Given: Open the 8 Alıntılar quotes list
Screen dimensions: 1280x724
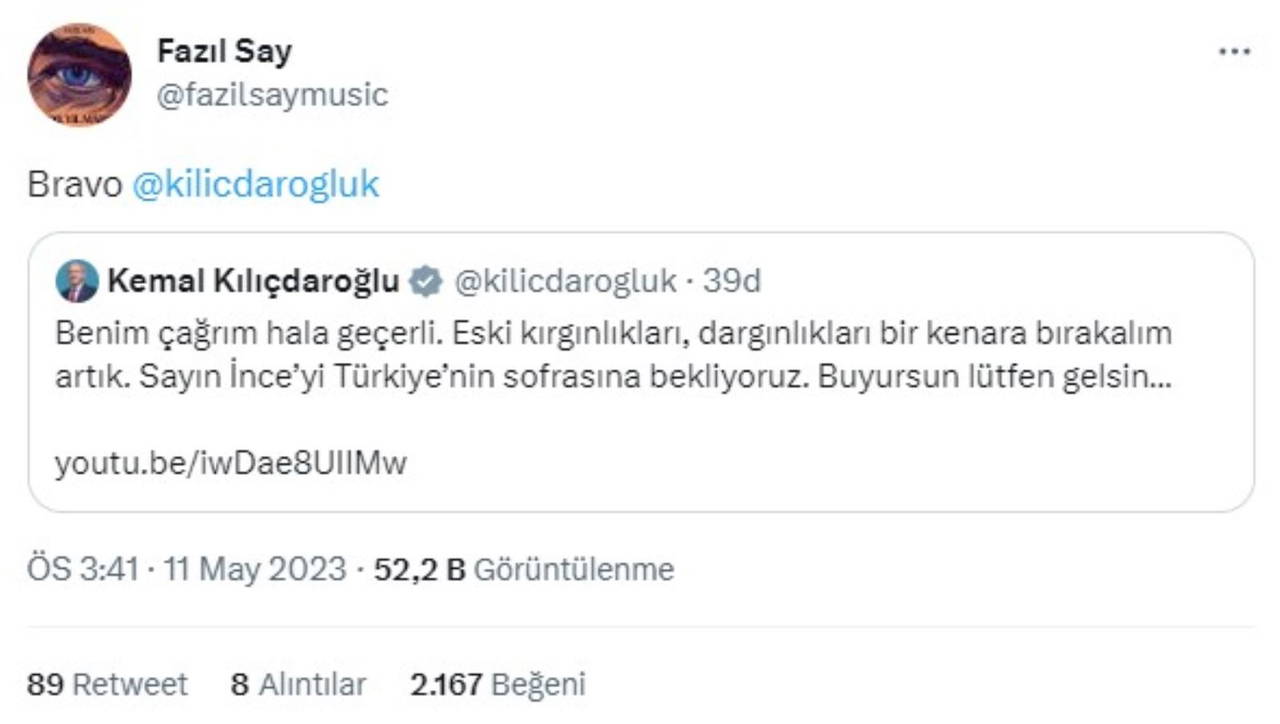Looking at the screenshot, I should click(x=298, y=684).
